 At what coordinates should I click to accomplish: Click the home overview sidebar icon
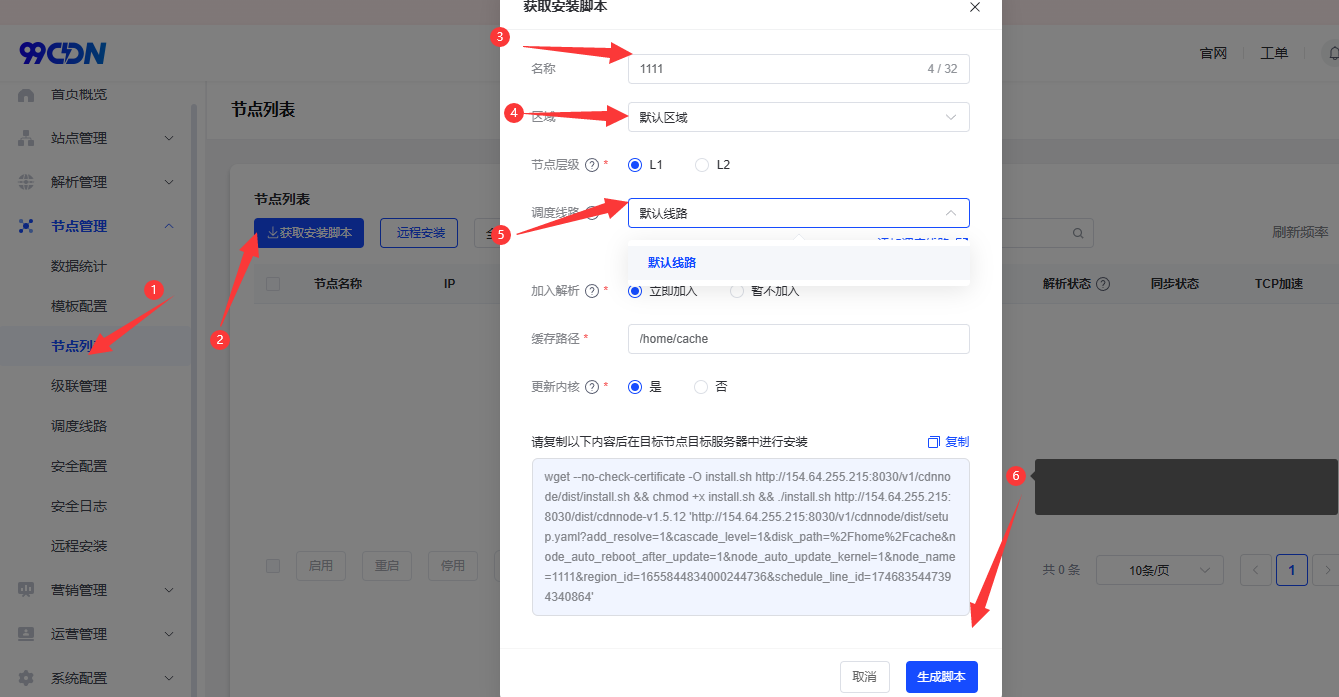pos(26,95)
